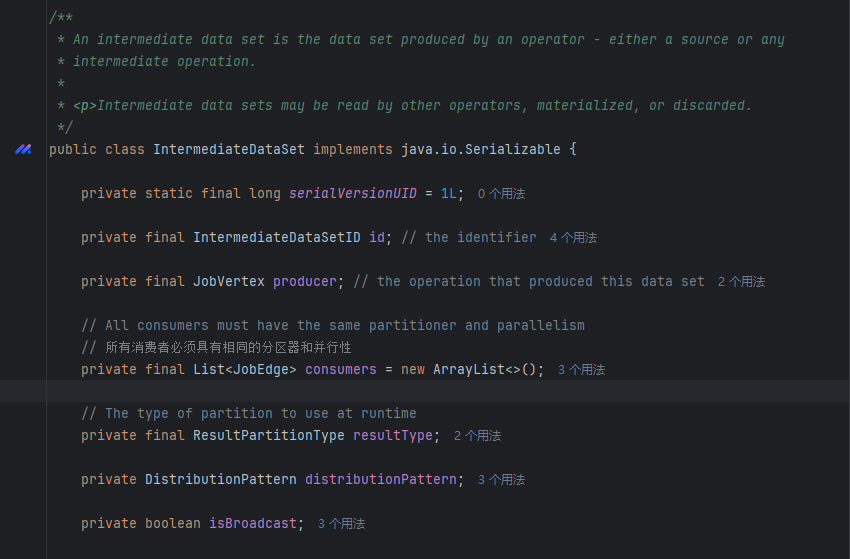Screen dimensions: 850x559
Task: Click the gutter icon beside the IntermediateDataSet class
Action: click(23, 149)
